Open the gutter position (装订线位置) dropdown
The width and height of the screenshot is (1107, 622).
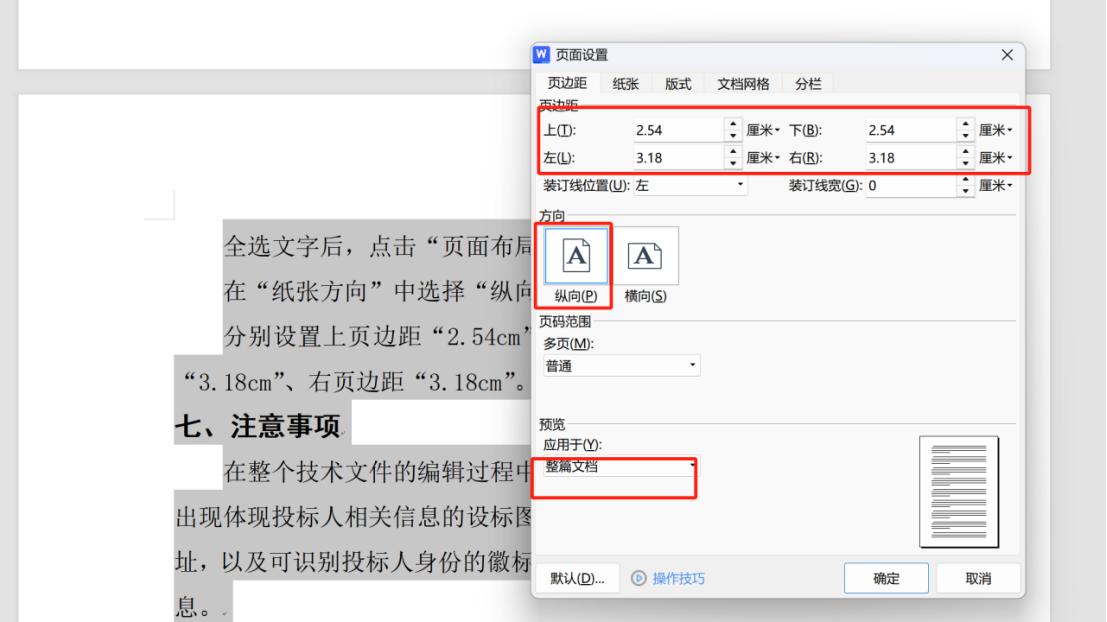740,185
